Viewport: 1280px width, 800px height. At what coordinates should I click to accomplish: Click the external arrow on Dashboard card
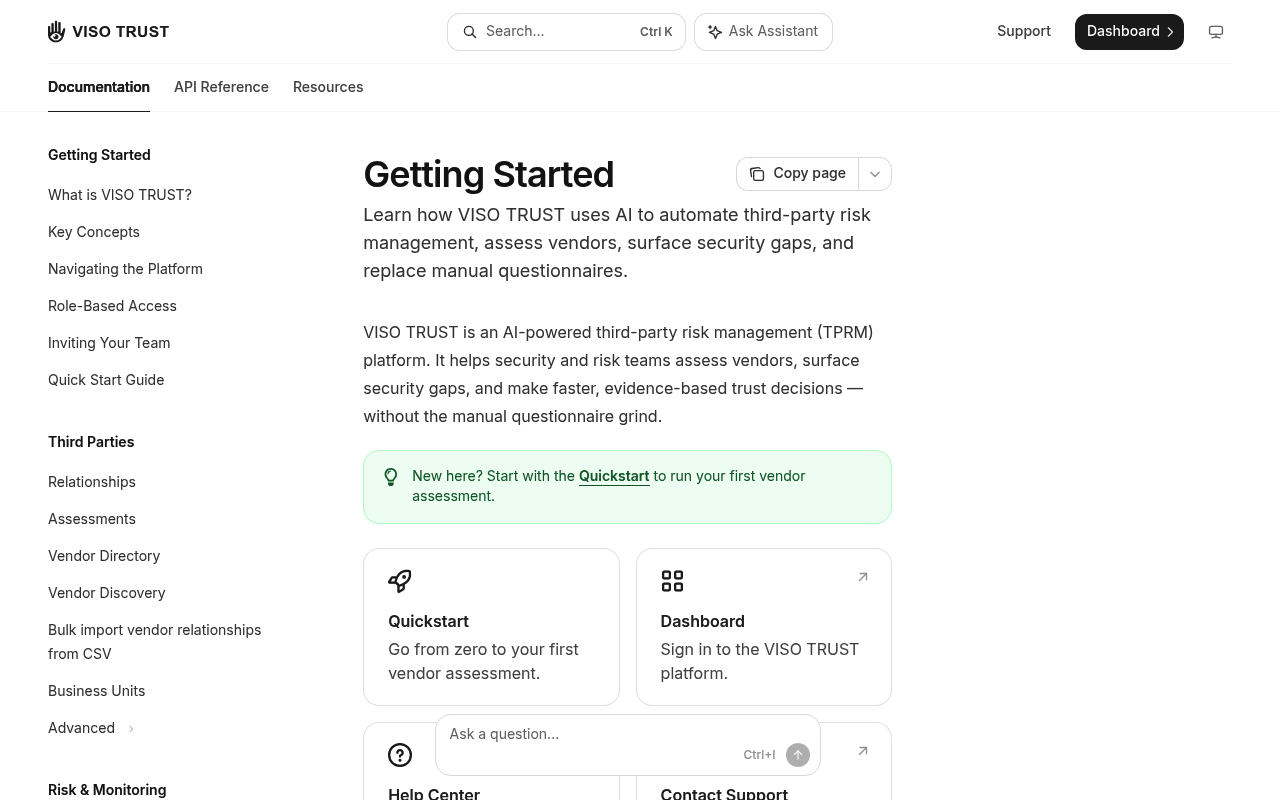pos(863,577)
